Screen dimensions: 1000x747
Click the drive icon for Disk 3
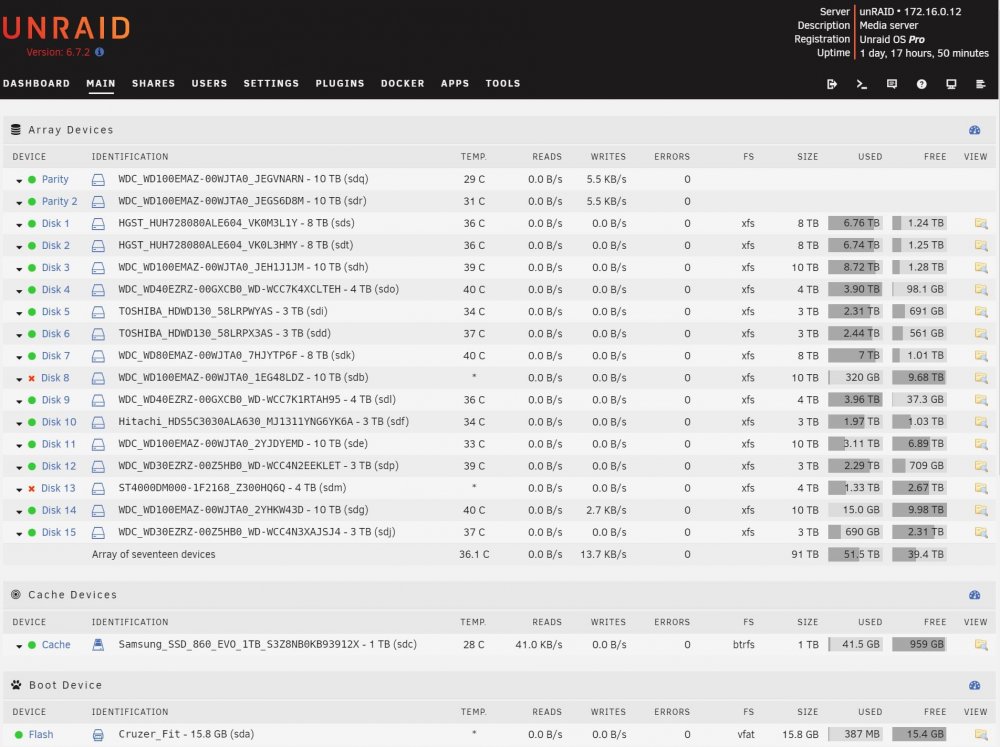tap(98, 268)
